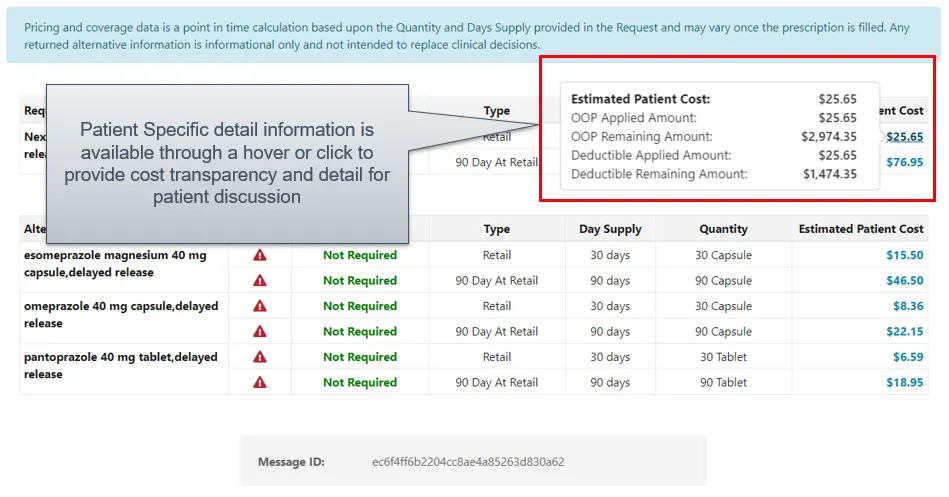Screen dimensions: 949x497
Task: Open the $25.65 requested drug cost link
Action: point(905,137)
